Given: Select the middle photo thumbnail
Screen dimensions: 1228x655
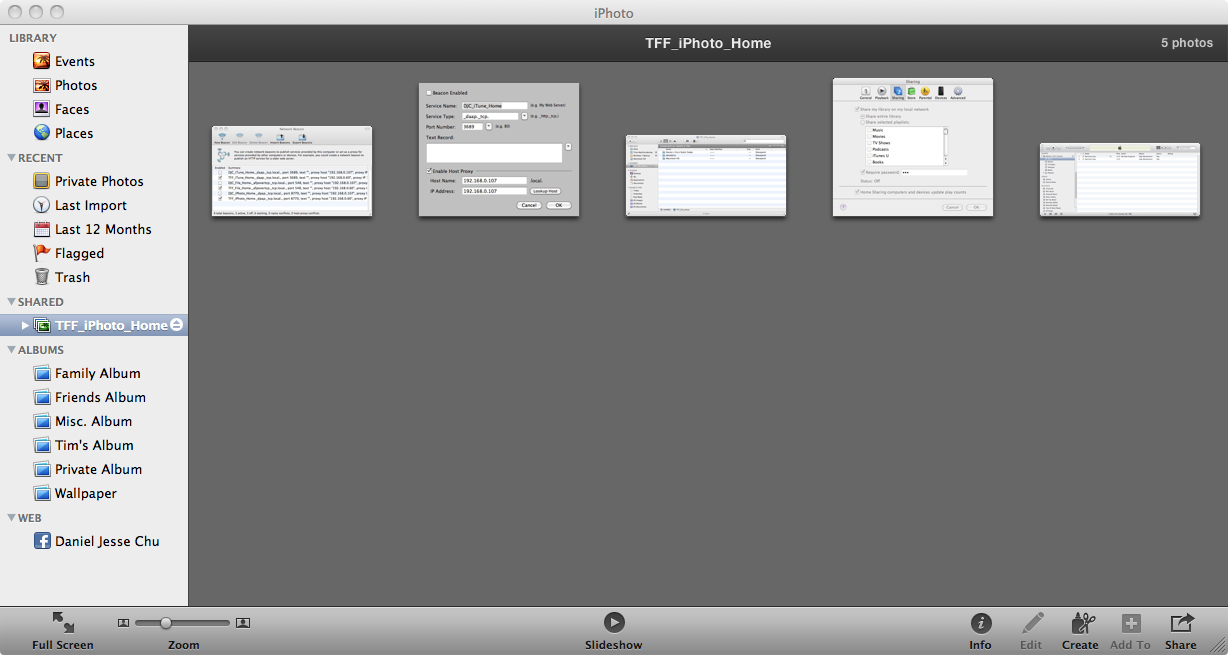Looking at the screenshot, I should click(x=706, y=175).
